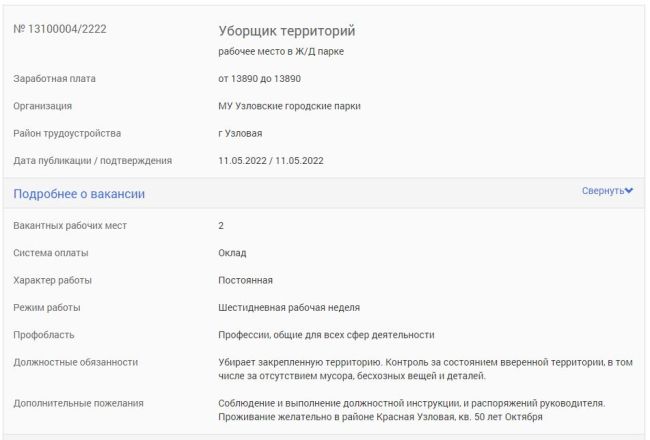Click work type value Постоянная

click(x=245, y=280)
